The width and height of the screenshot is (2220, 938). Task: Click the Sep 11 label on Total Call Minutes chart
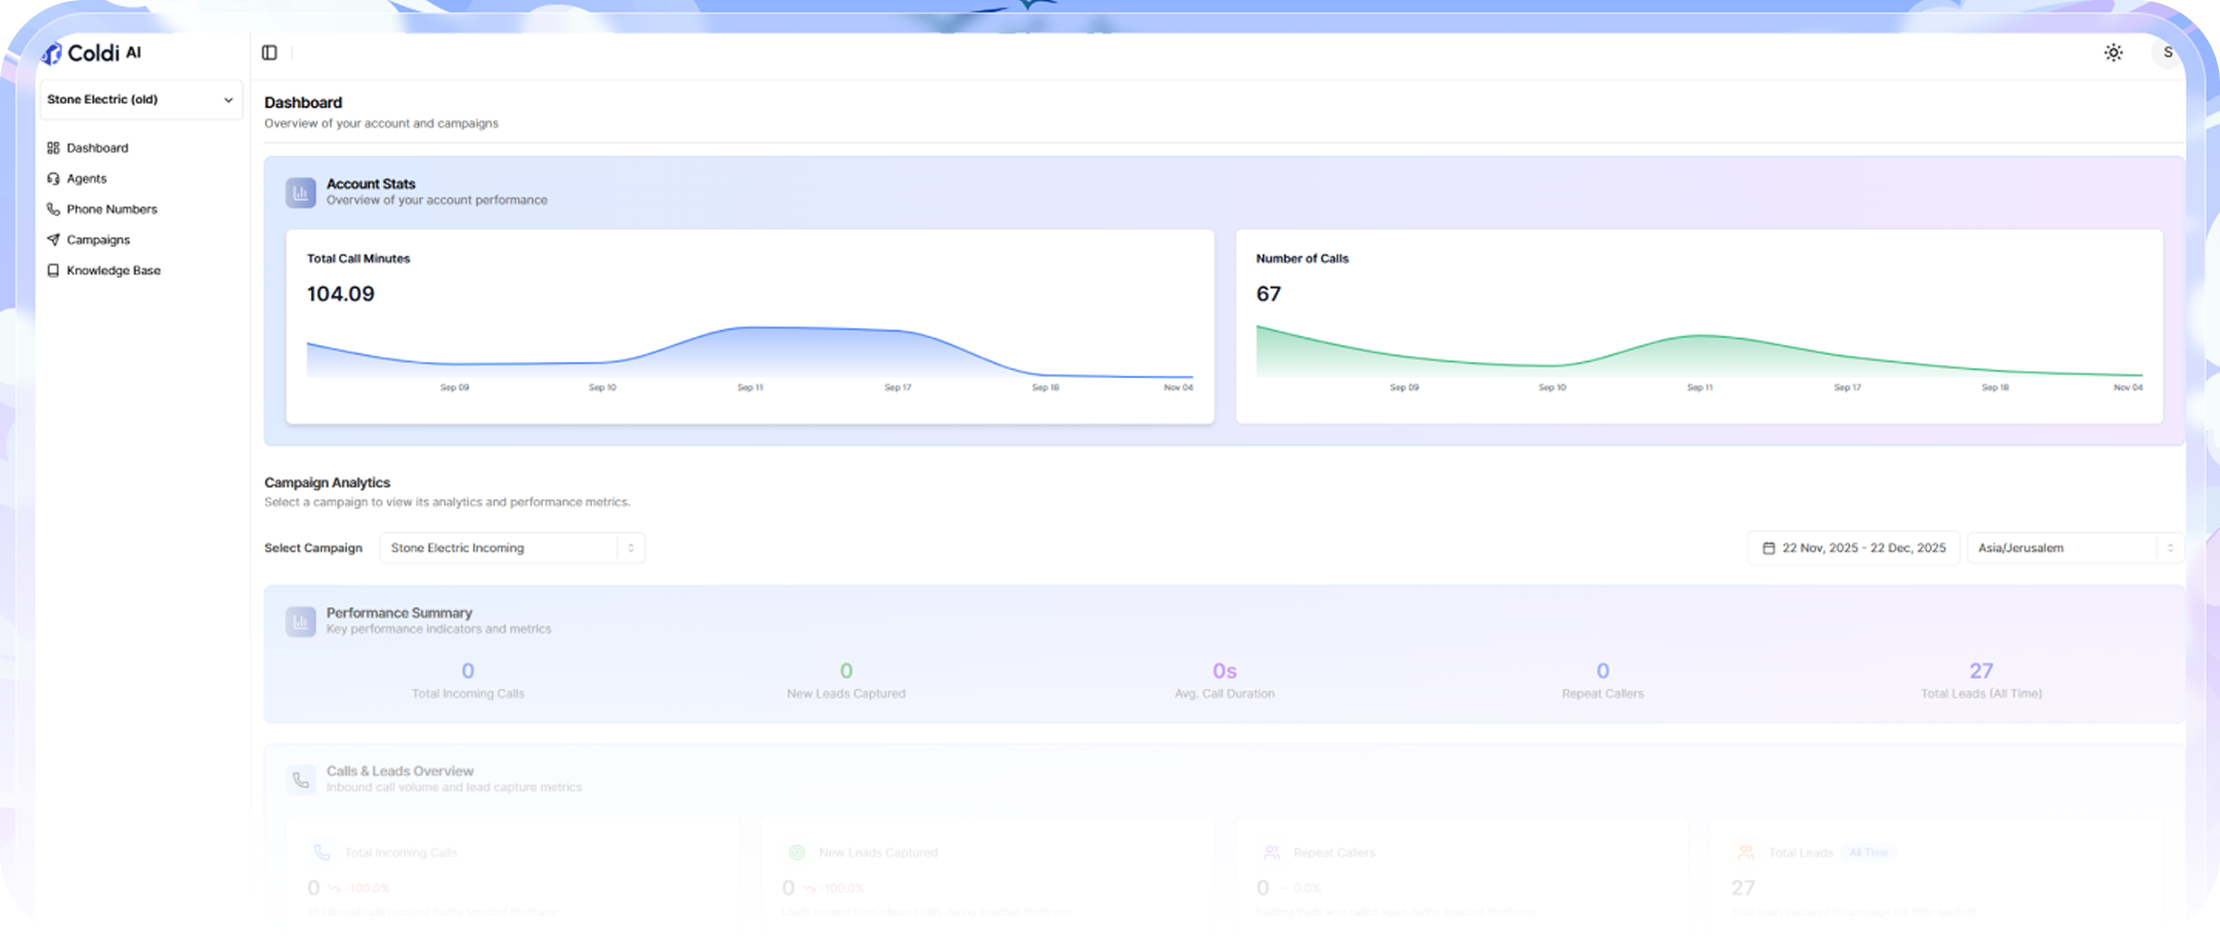(750, 388)
